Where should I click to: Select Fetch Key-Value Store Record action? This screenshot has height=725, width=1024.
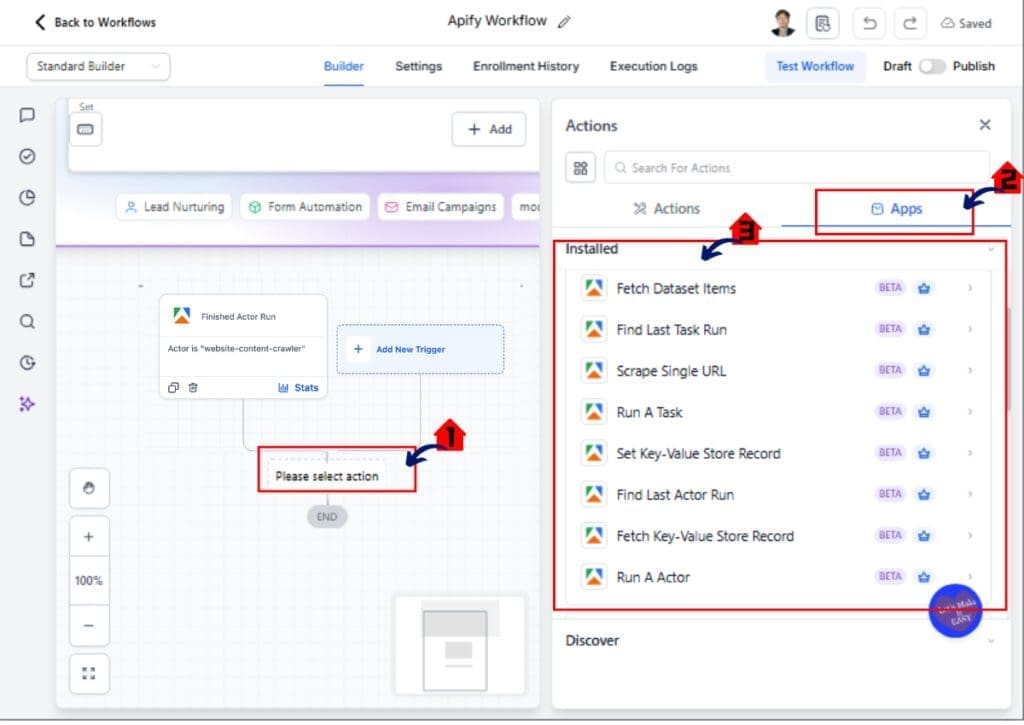[x=778, y=536]
